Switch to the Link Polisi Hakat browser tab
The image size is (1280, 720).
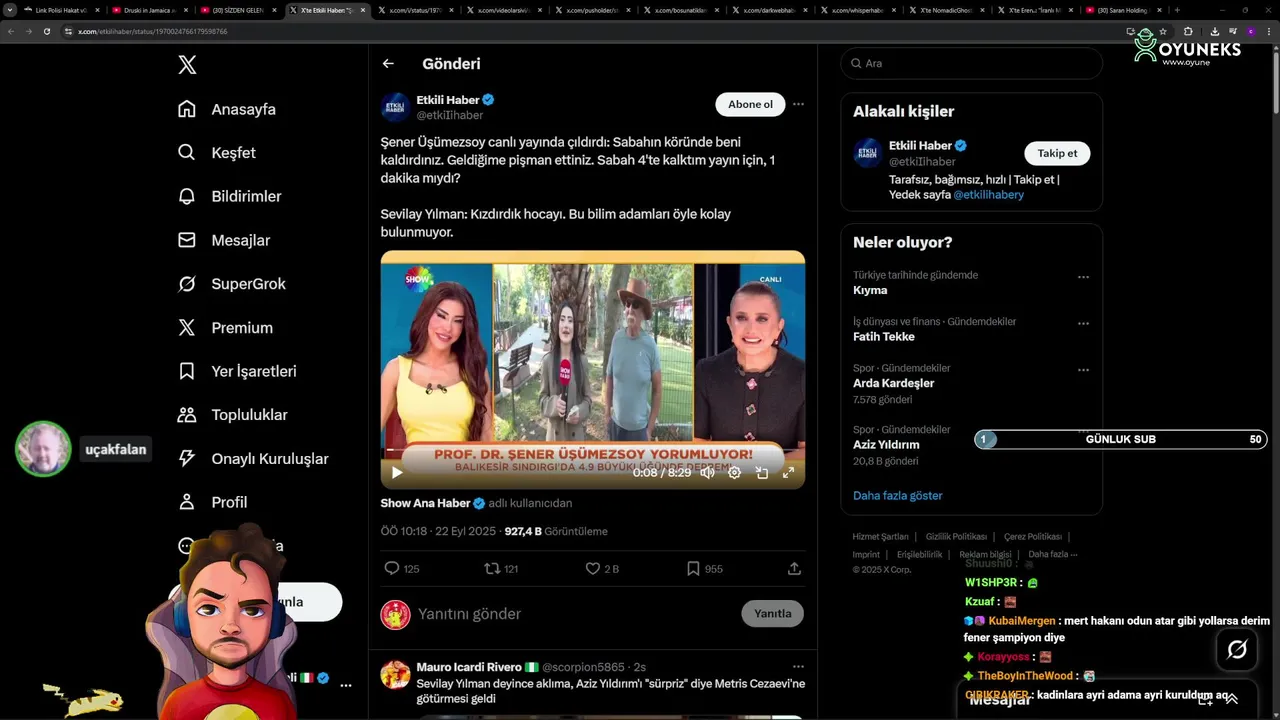[60, 10]
